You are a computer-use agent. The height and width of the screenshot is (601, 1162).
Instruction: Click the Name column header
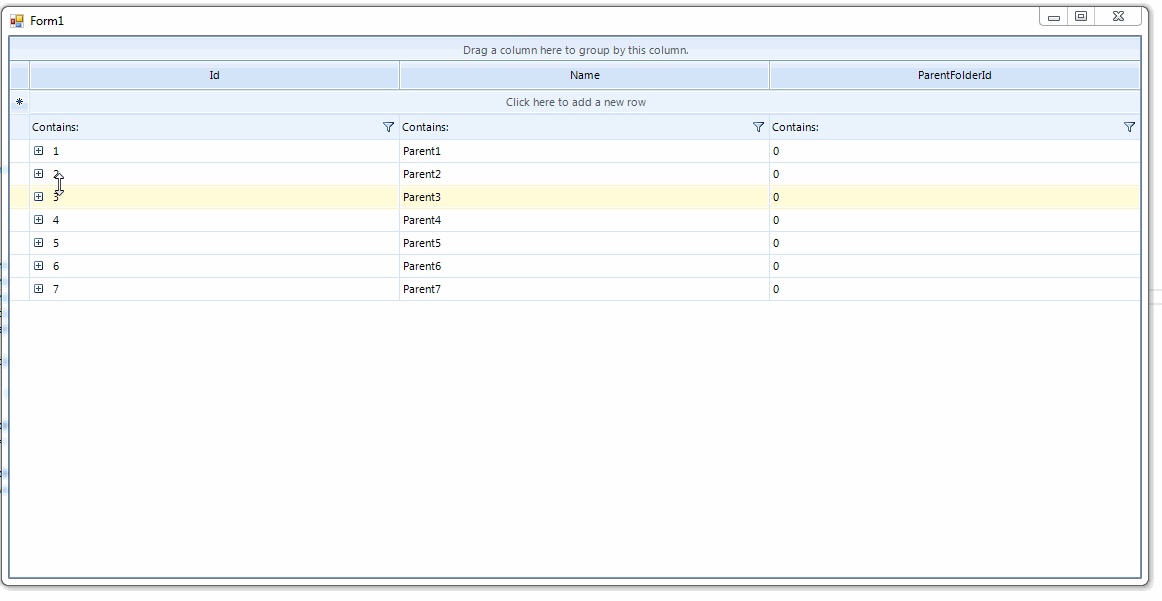click(x=584, y=75)
